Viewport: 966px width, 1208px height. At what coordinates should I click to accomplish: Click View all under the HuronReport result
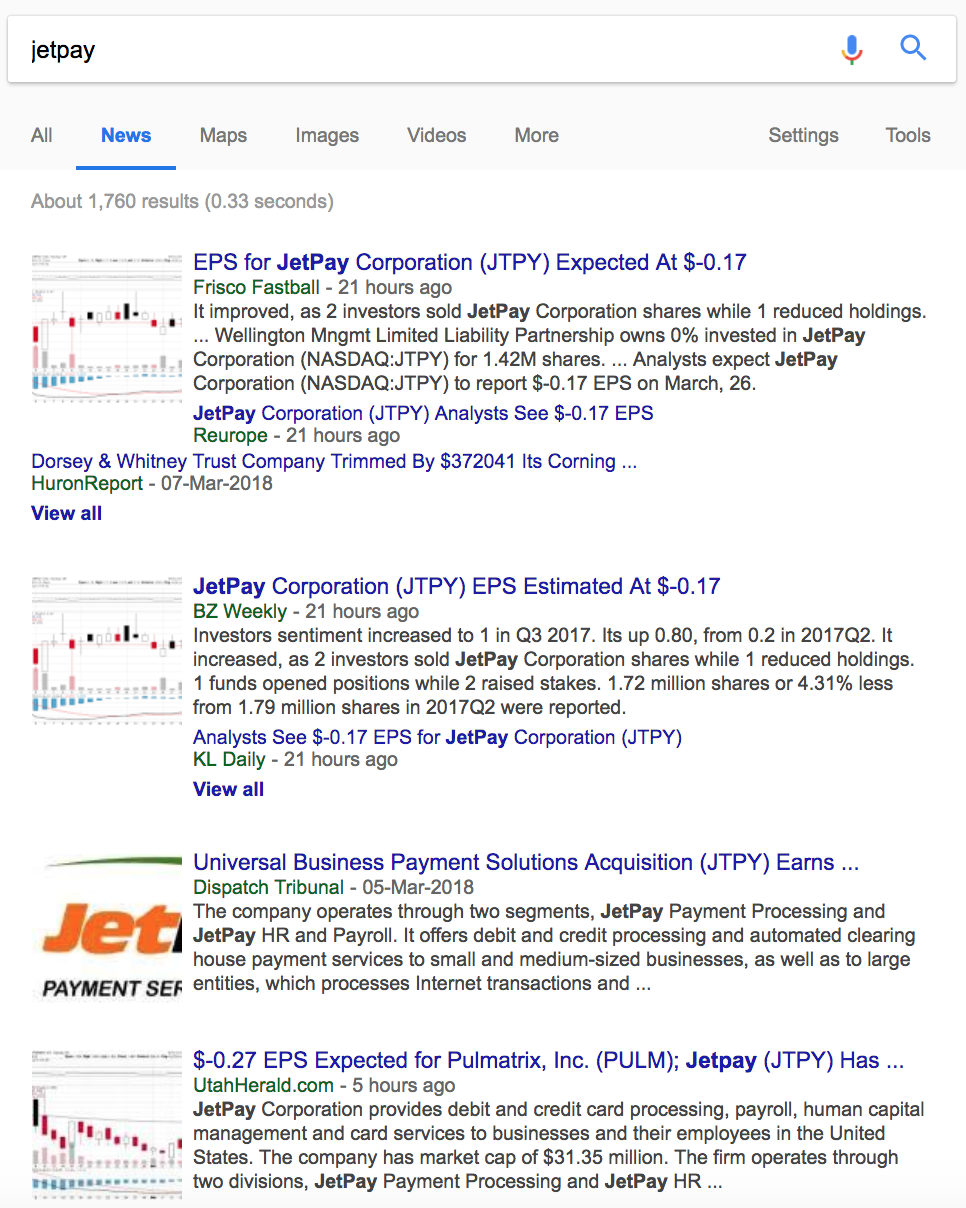66,513
